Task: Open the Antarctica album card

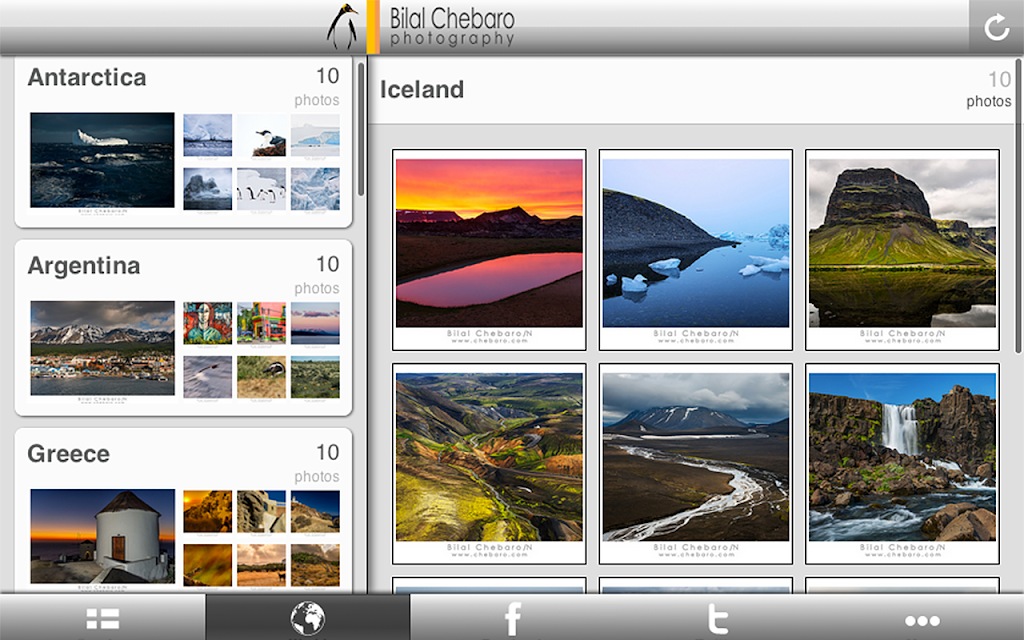Action: coord(184,142)
